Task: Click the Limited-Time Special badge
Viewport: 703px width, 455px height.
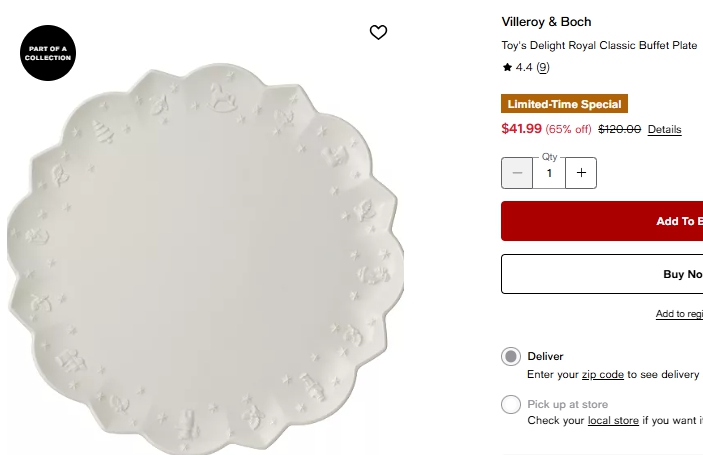Action: click(564, 104)
